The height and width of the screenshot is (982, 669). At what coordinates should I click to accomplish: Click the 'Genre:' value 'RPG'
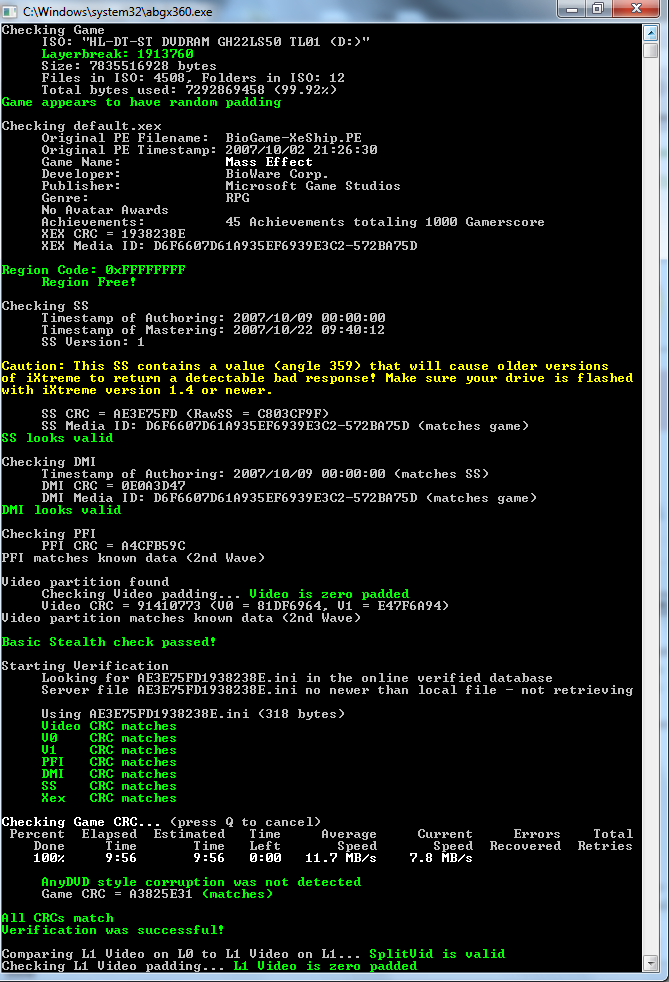237,198
